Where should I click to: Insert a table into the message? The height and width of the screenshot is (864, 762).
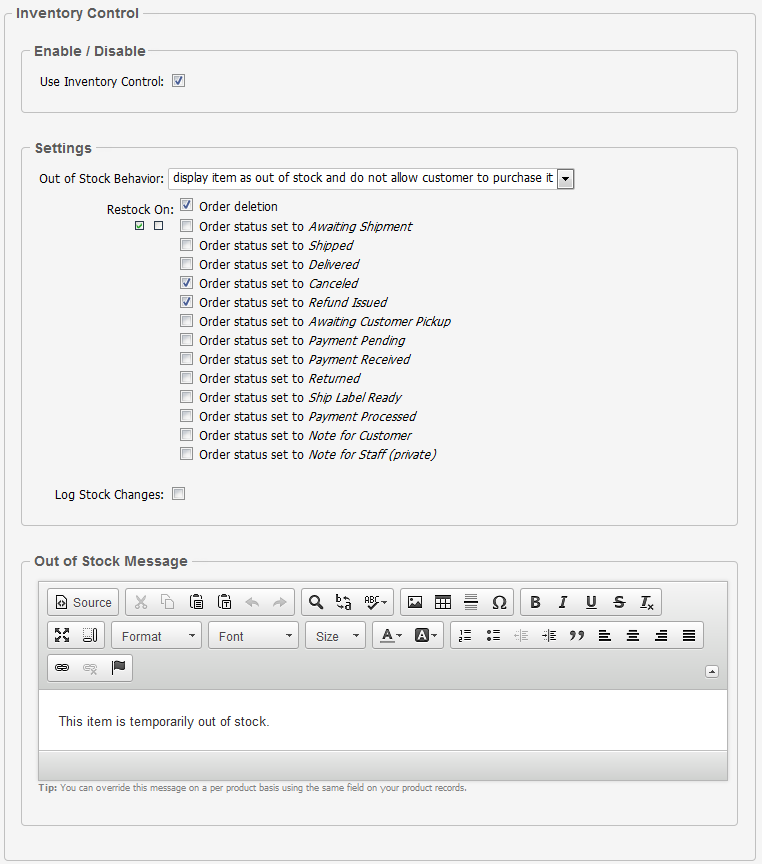pyautogui.click(x=443, y=602)
